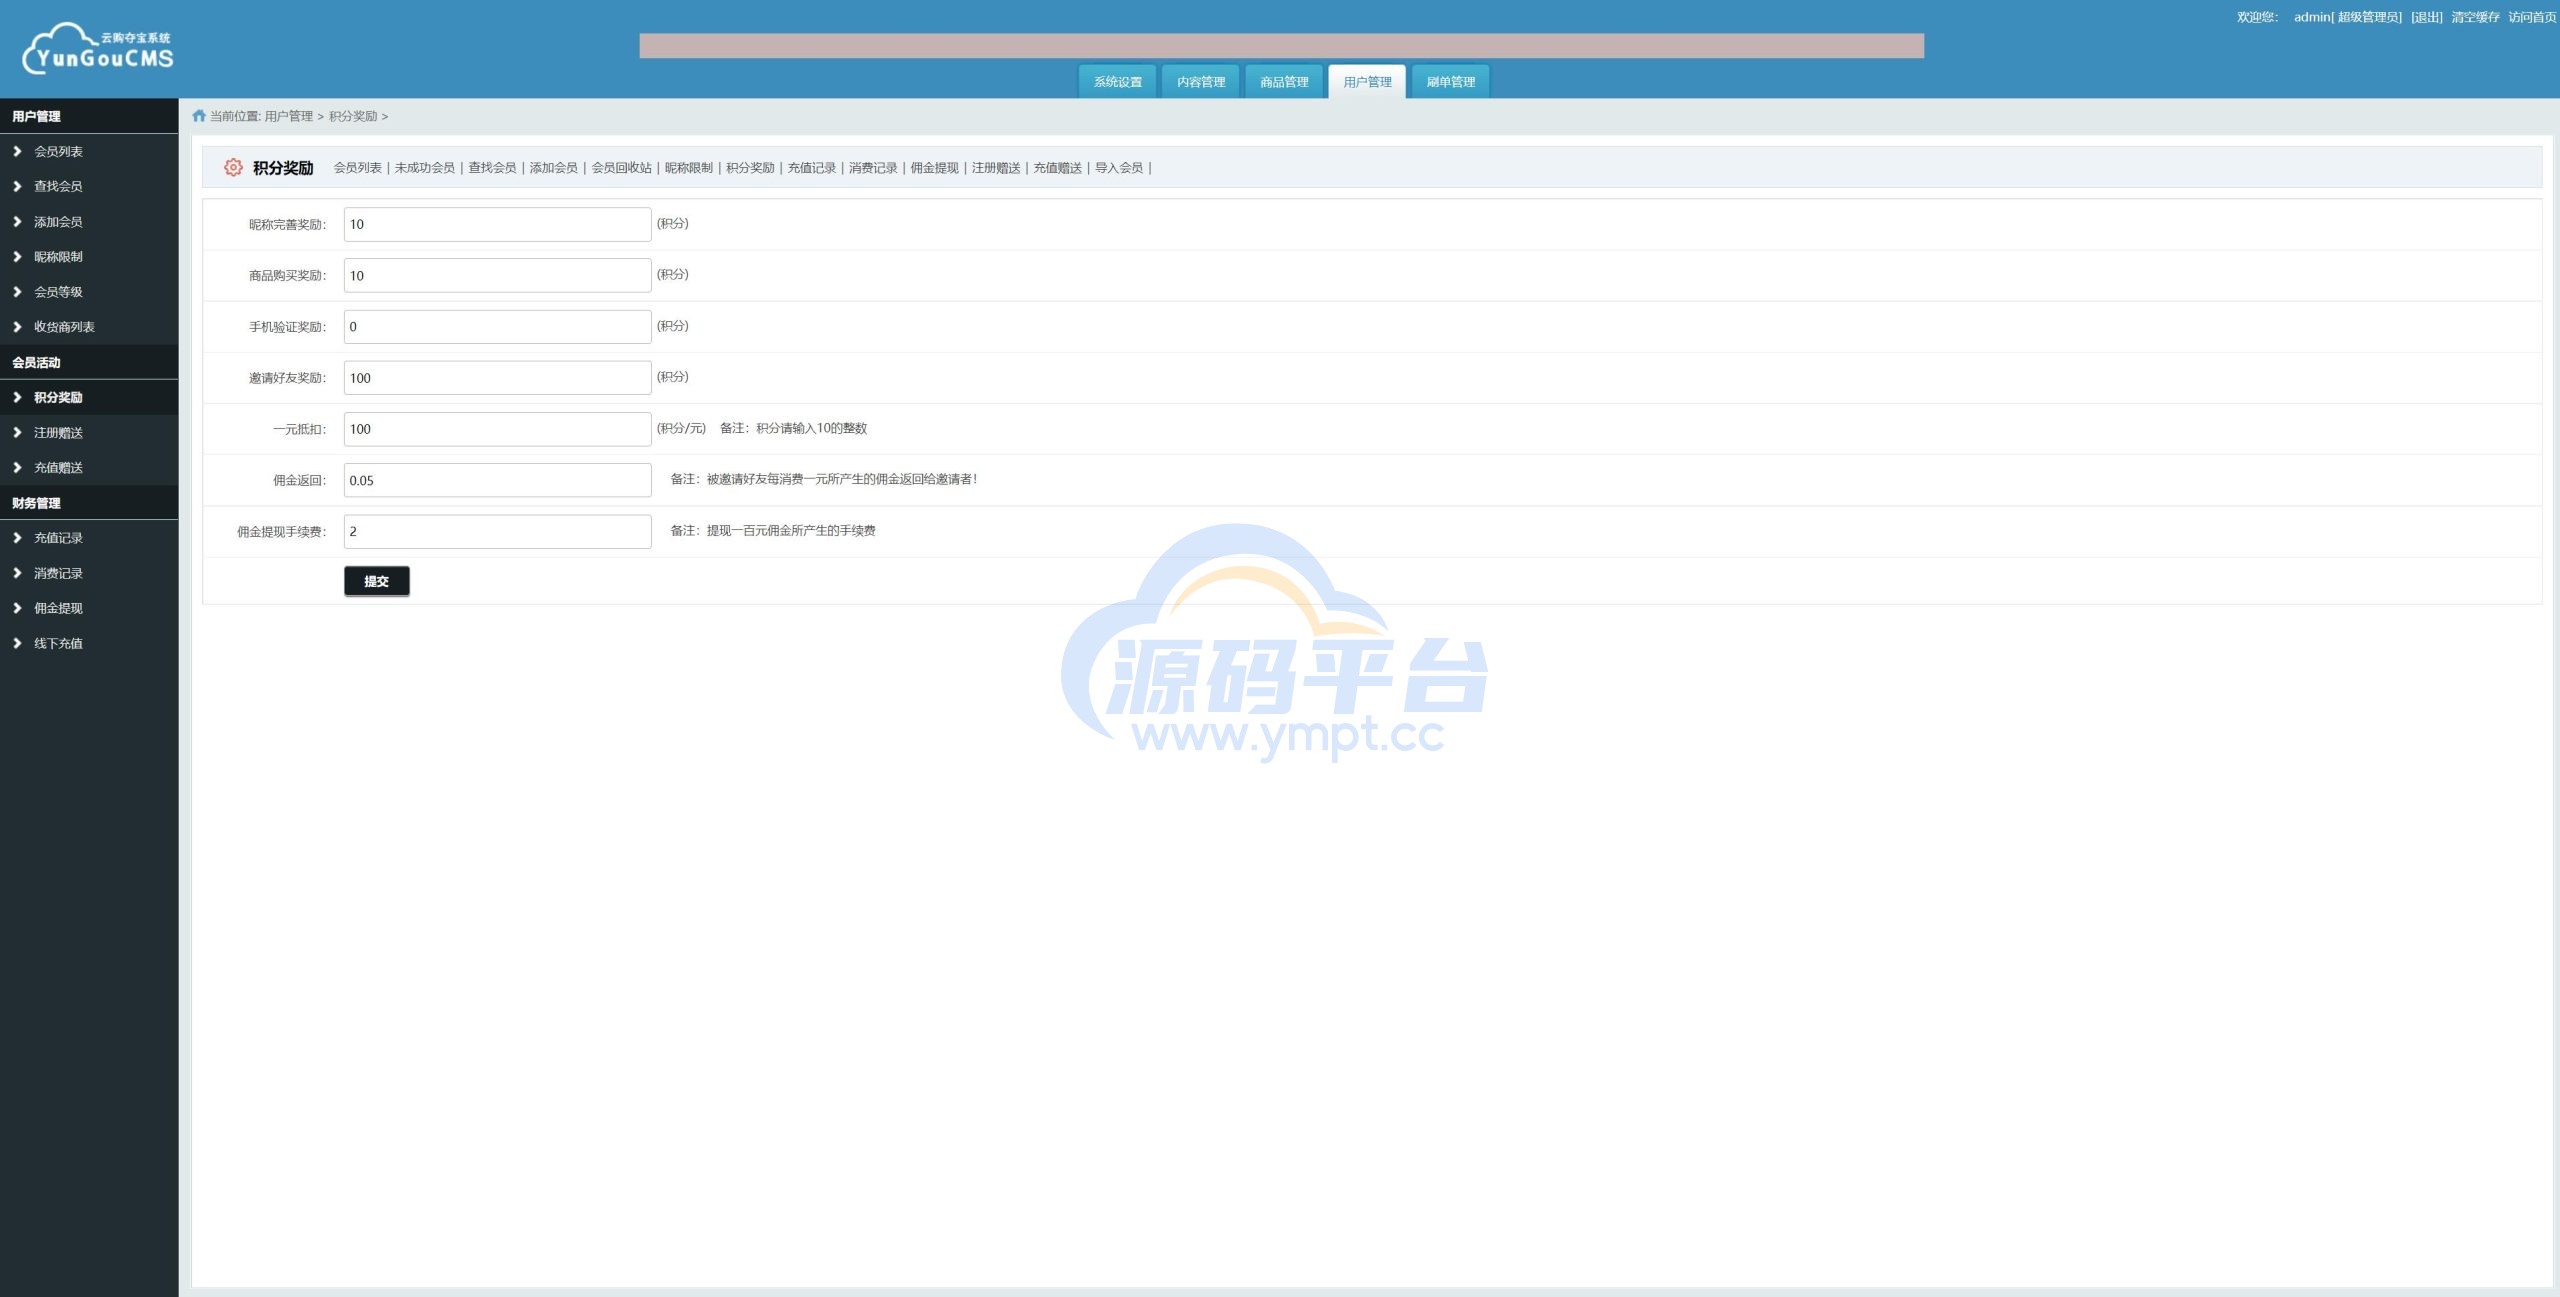2560x1297 pixels.
Task: Click chevron arrow next to 添加会员
Action: coord(17,221)
